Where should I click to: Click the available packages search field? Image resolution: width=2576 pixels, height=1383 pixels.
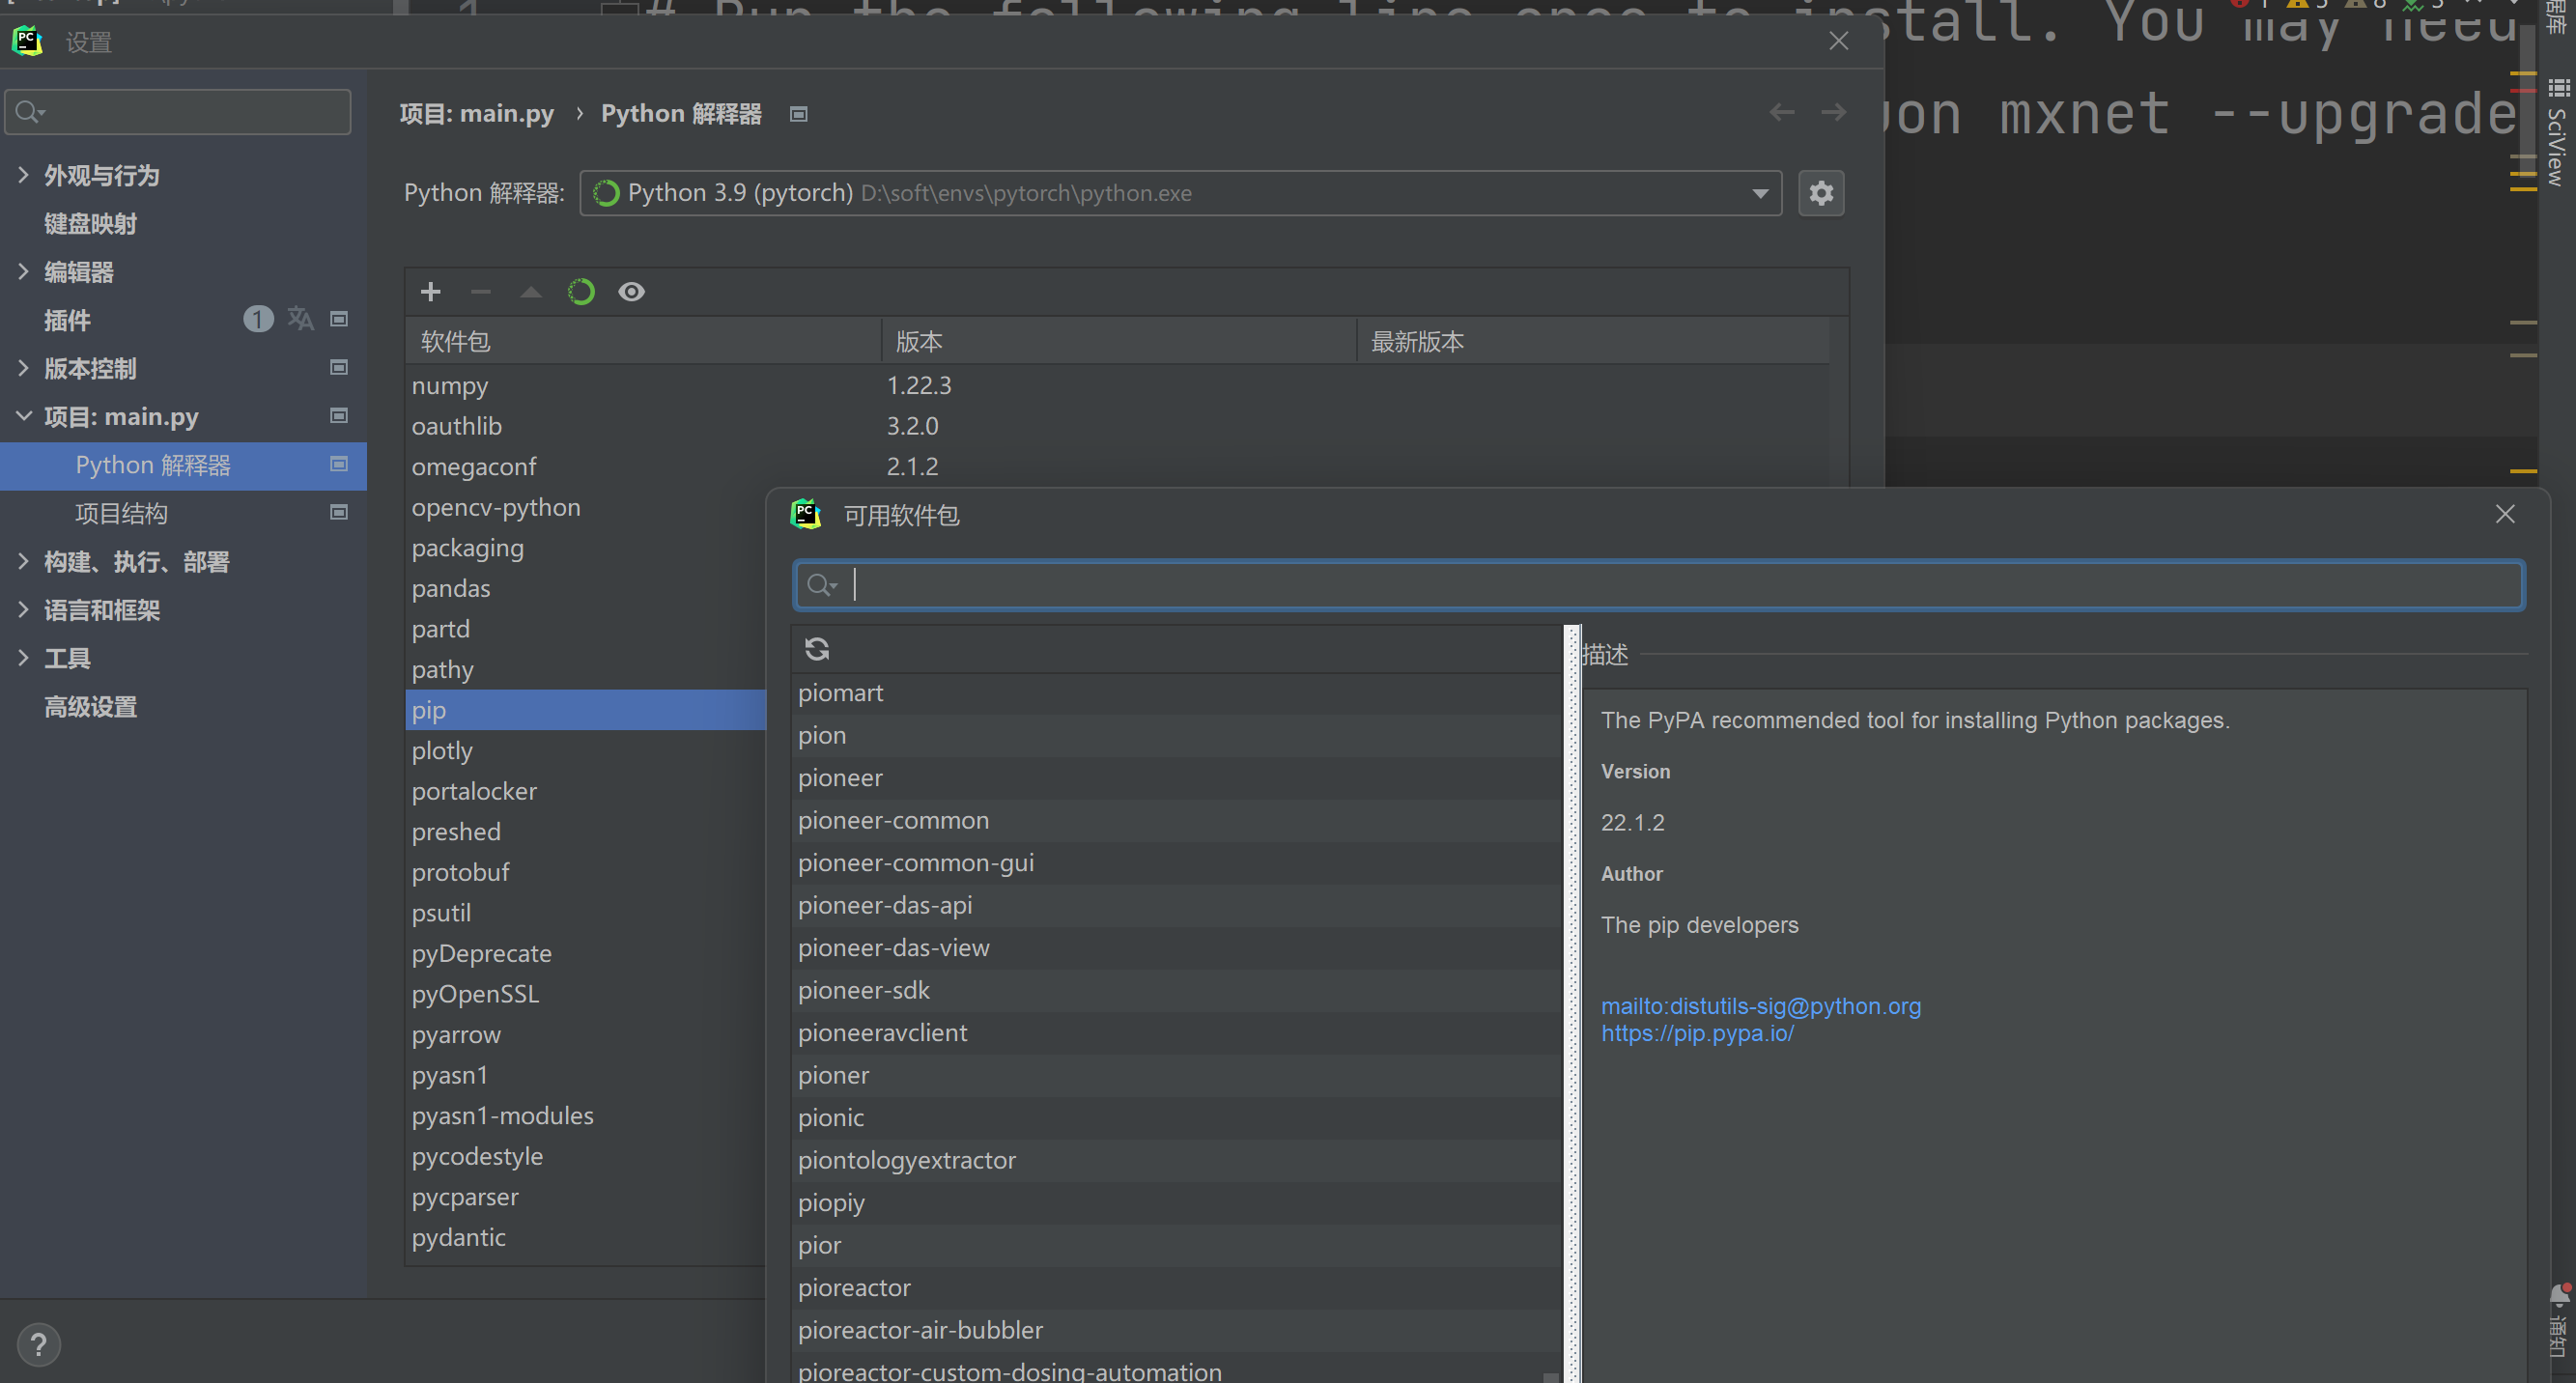pos(1658,585)
